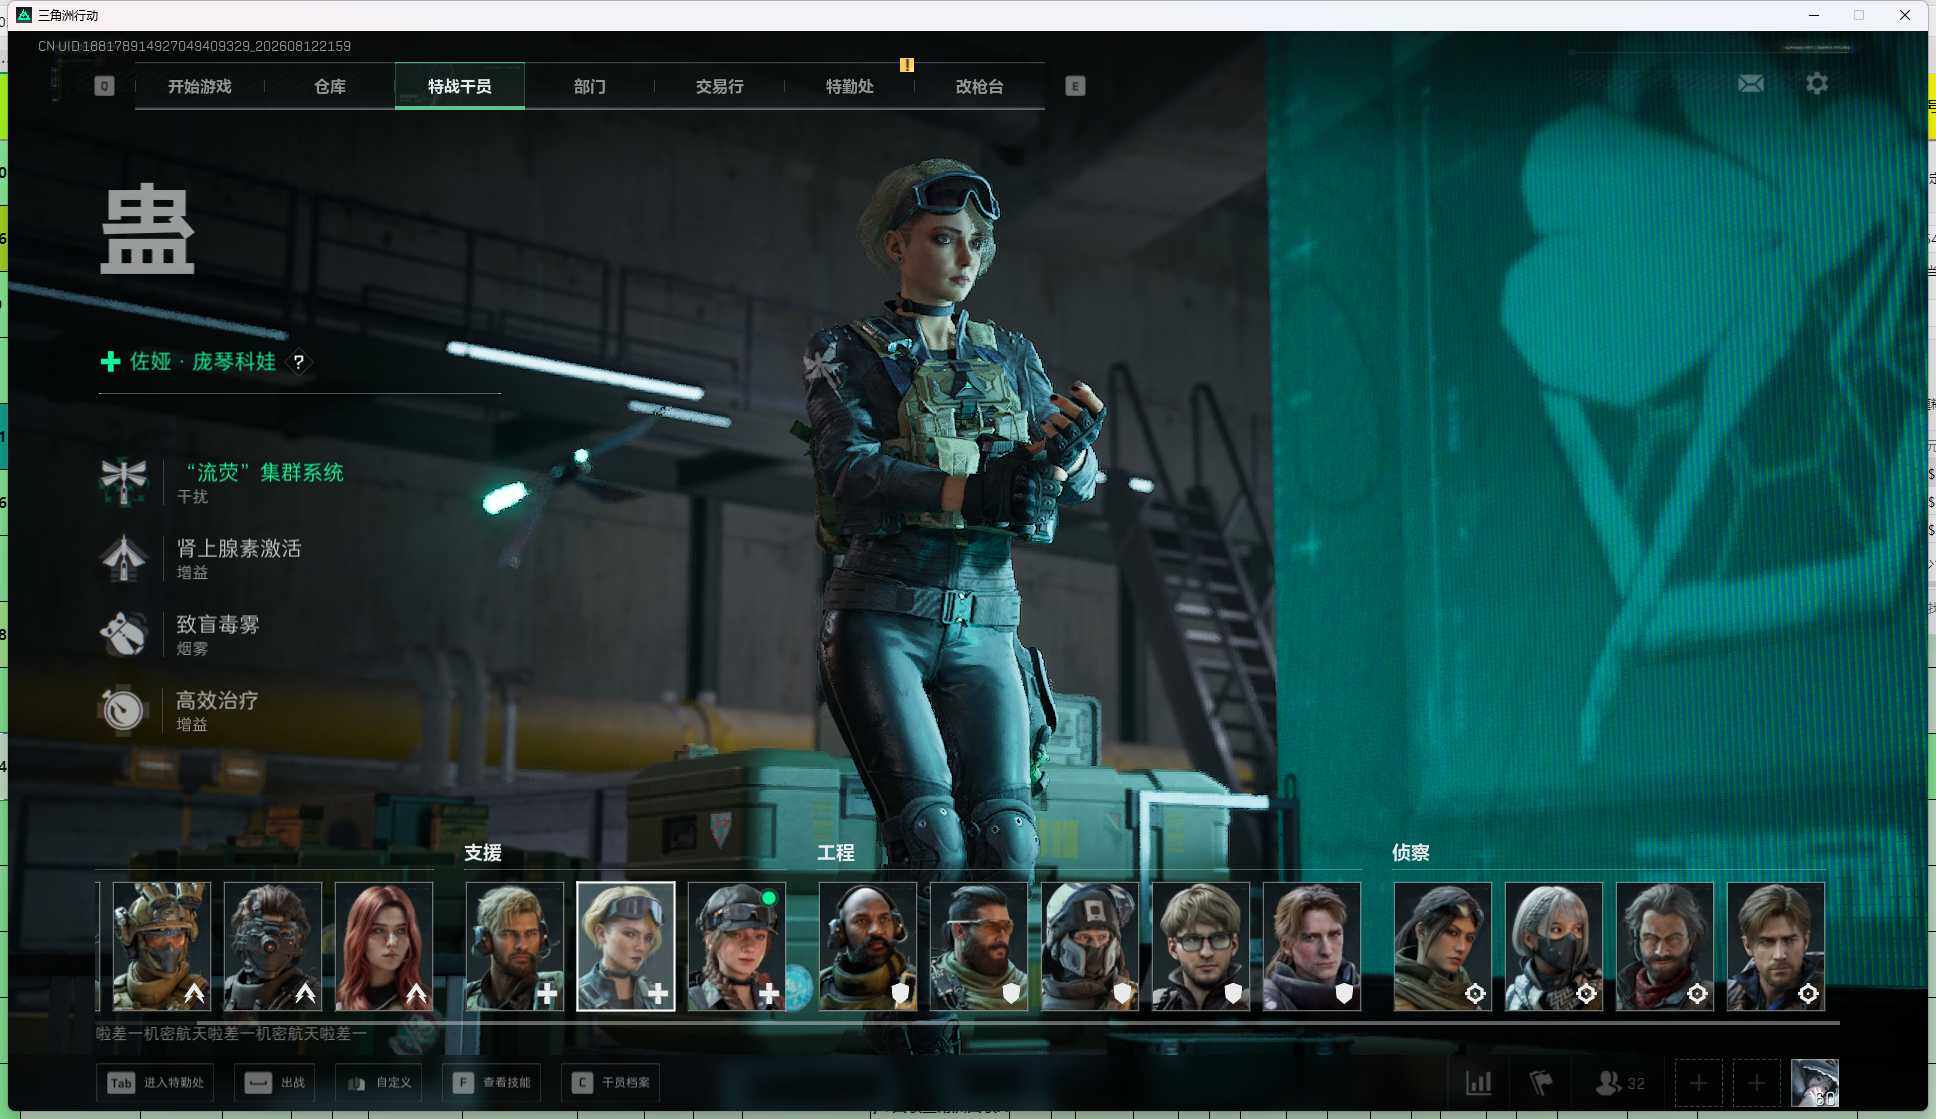
Task: Open the statistics bar chart icon
Action: pyautogui.click(x=1478, y=1082)
